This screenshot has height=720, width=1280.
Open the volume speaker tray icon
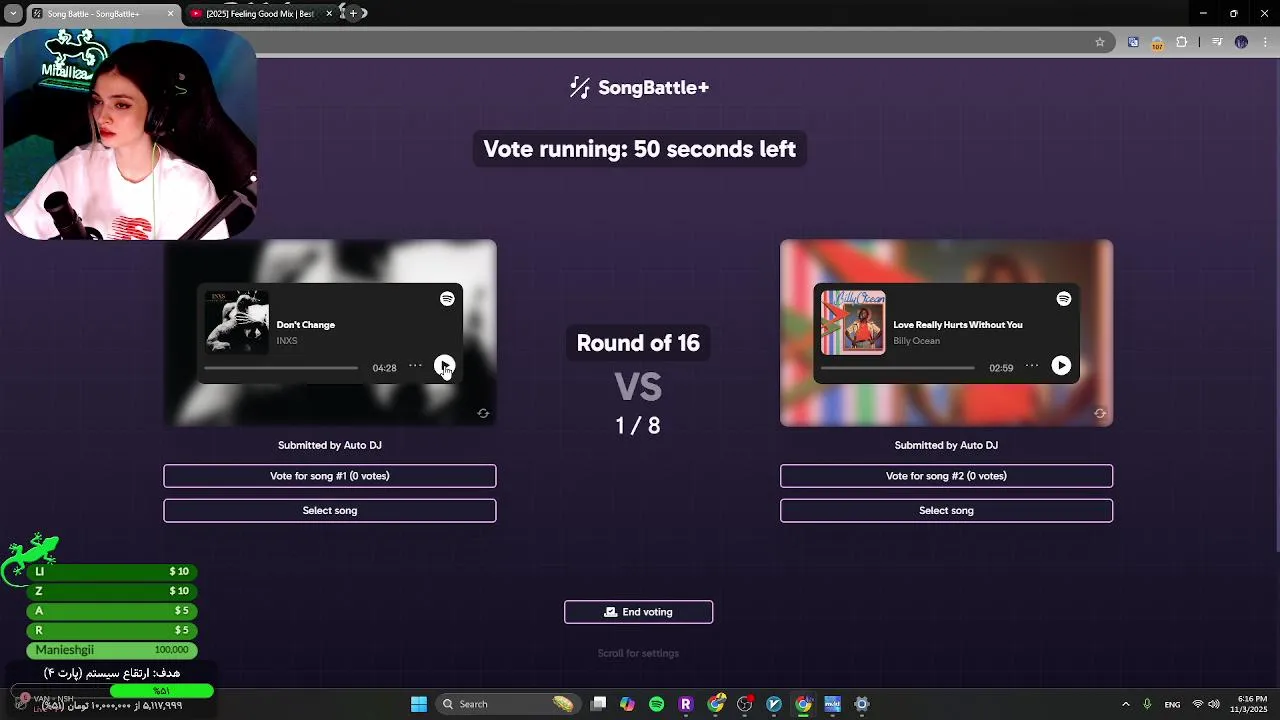(x=1213, y=704)
